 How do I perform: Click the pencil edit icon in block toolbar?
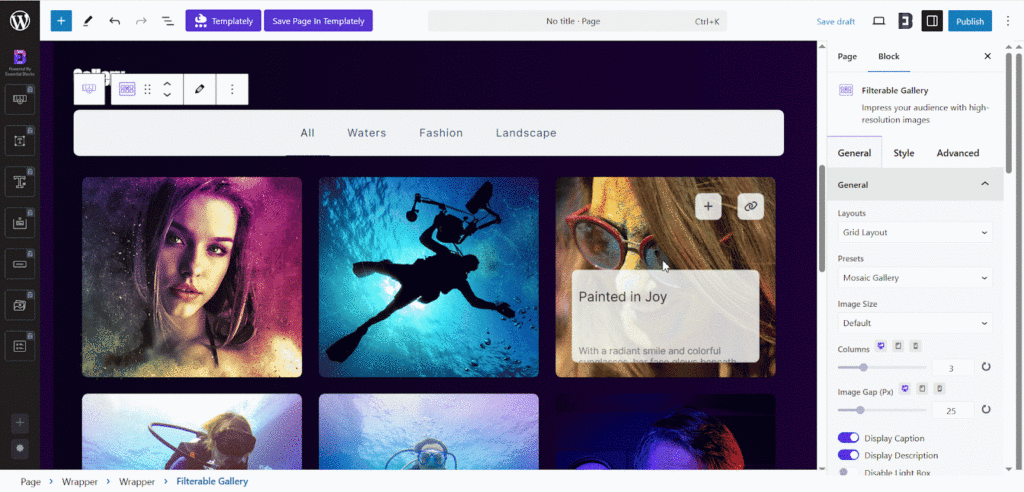click(200, 89)
